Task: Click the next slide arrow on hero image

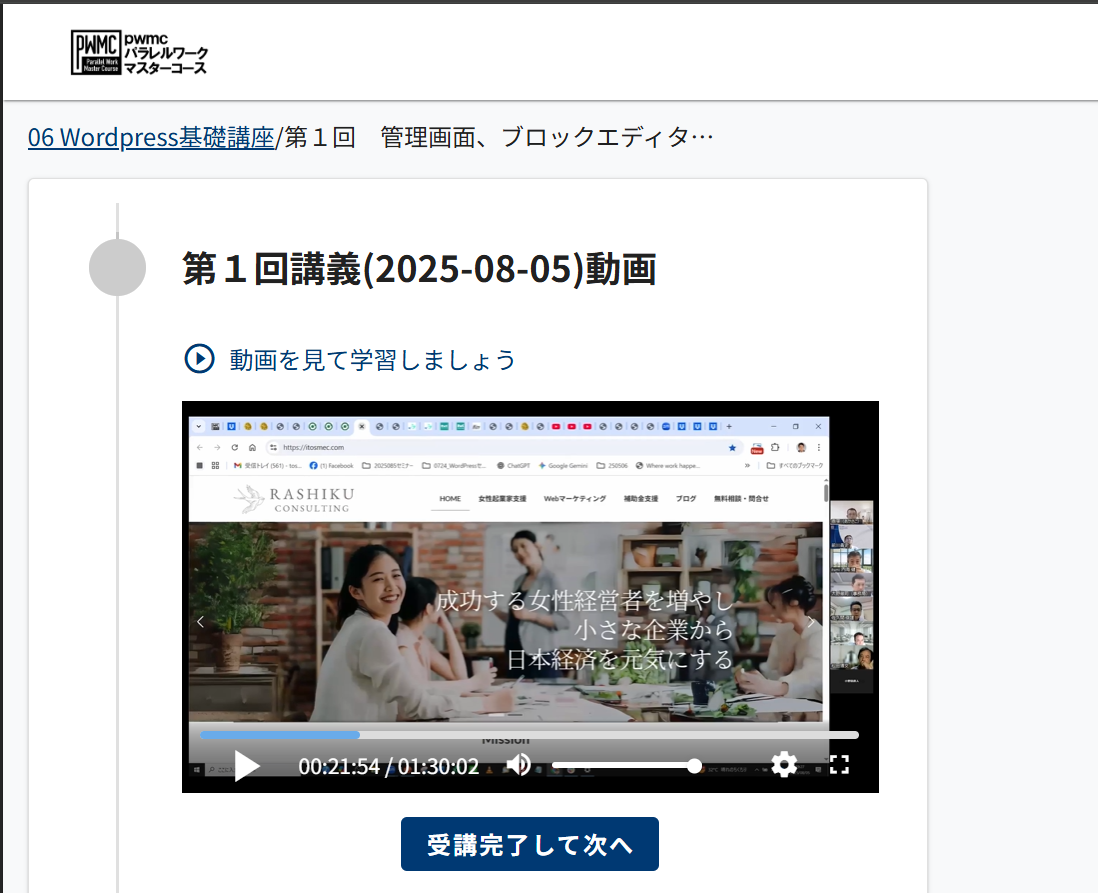Action: tap(811, 622)
